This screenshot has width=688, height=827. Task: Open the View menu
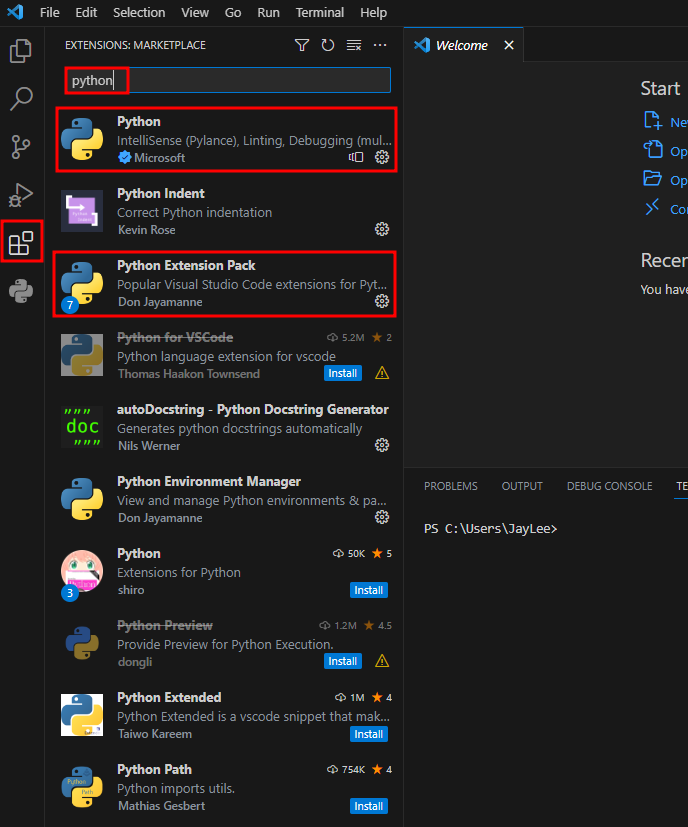pos(195,13)
